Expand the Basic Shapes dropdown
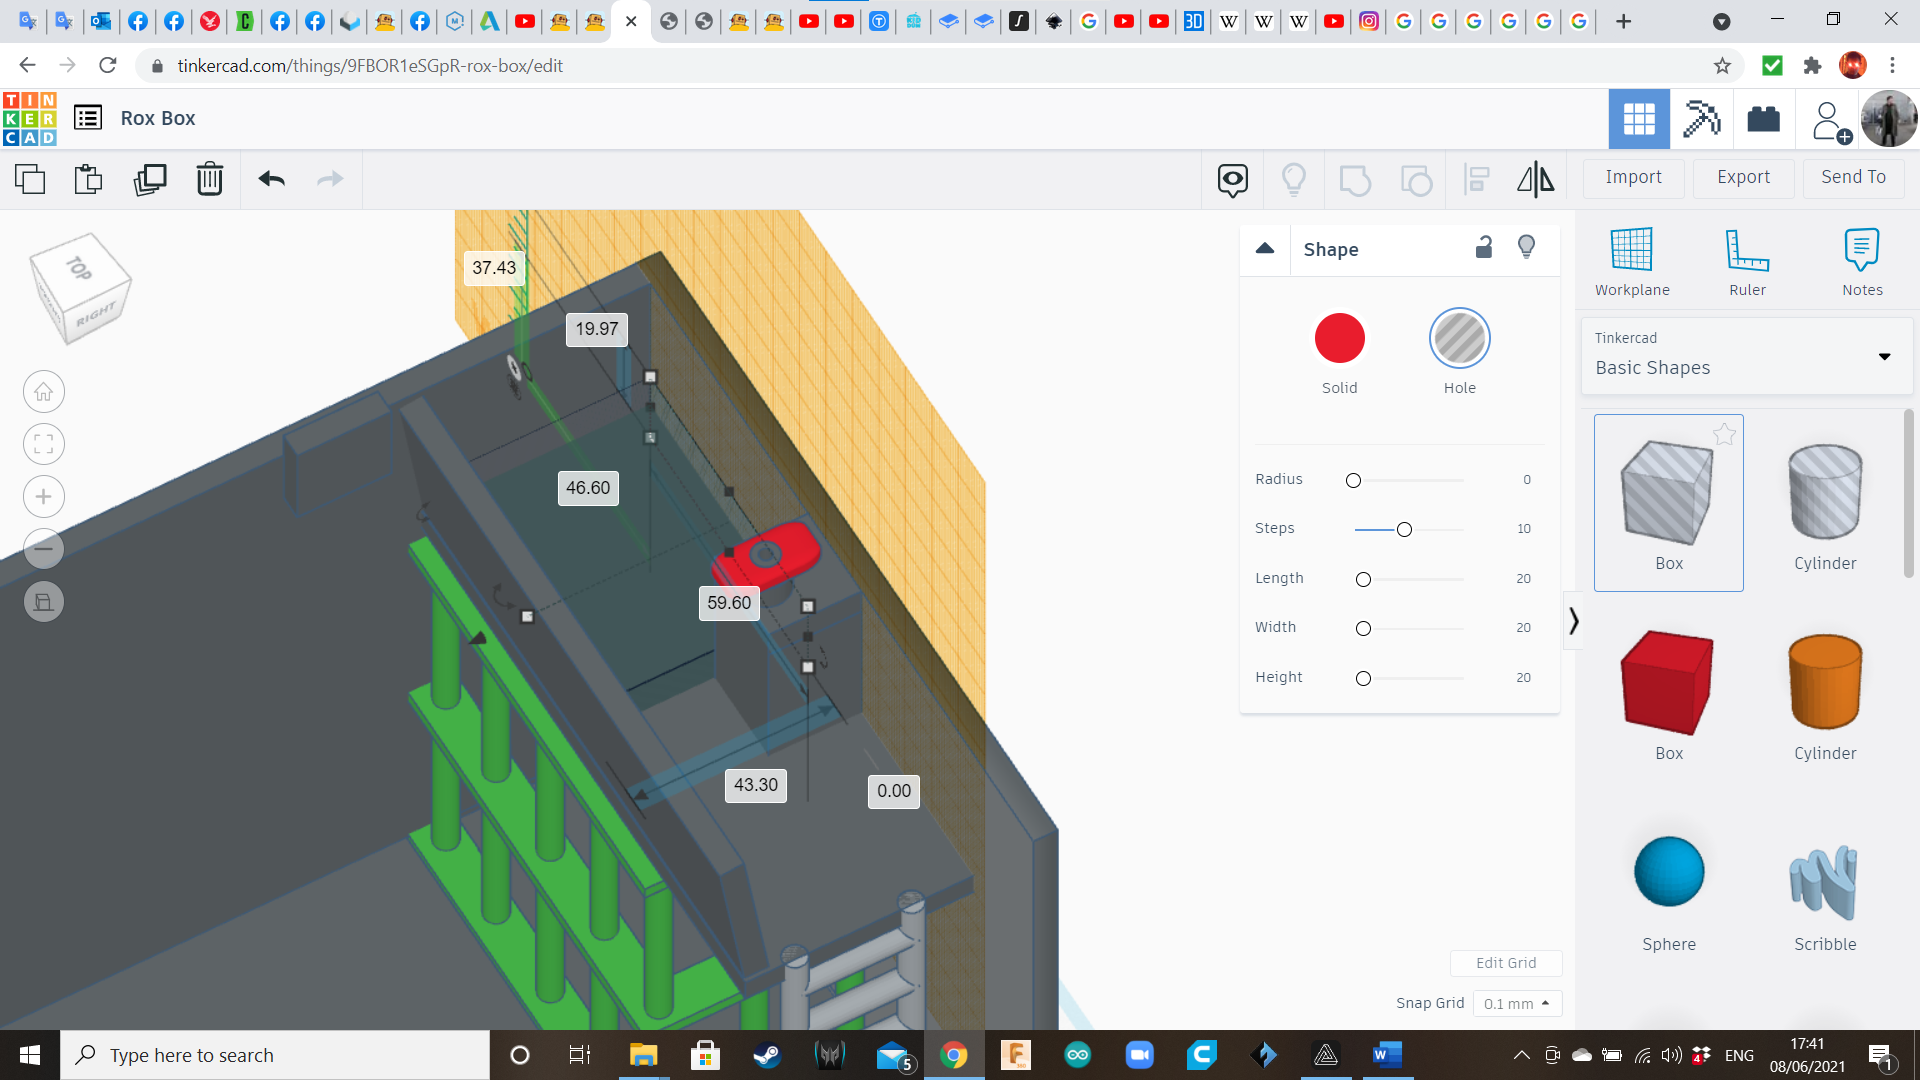The width and height of the screenshot is (1920, 1080). [1884, 356]
